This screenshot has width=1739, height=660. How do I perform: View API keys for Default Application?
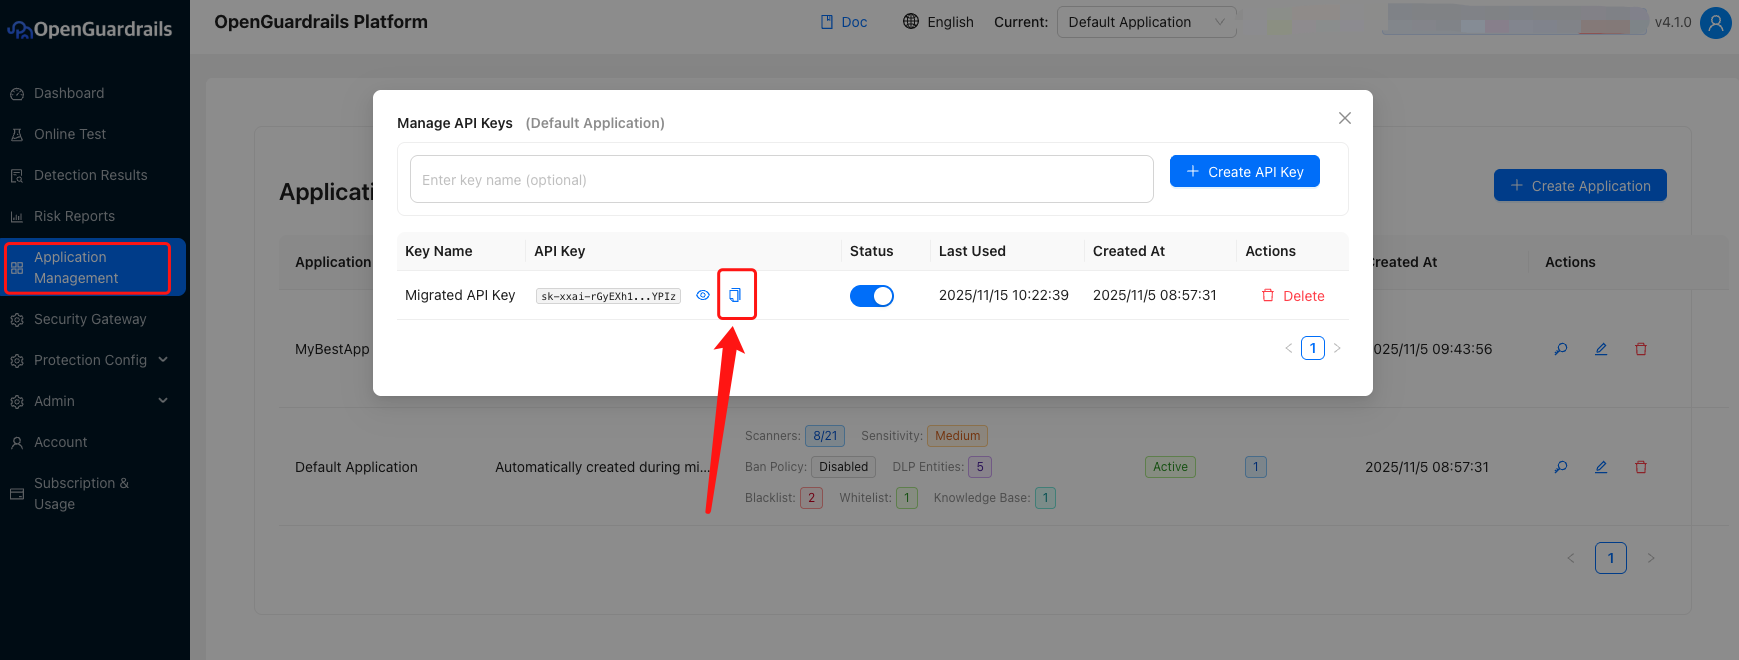1561,467
